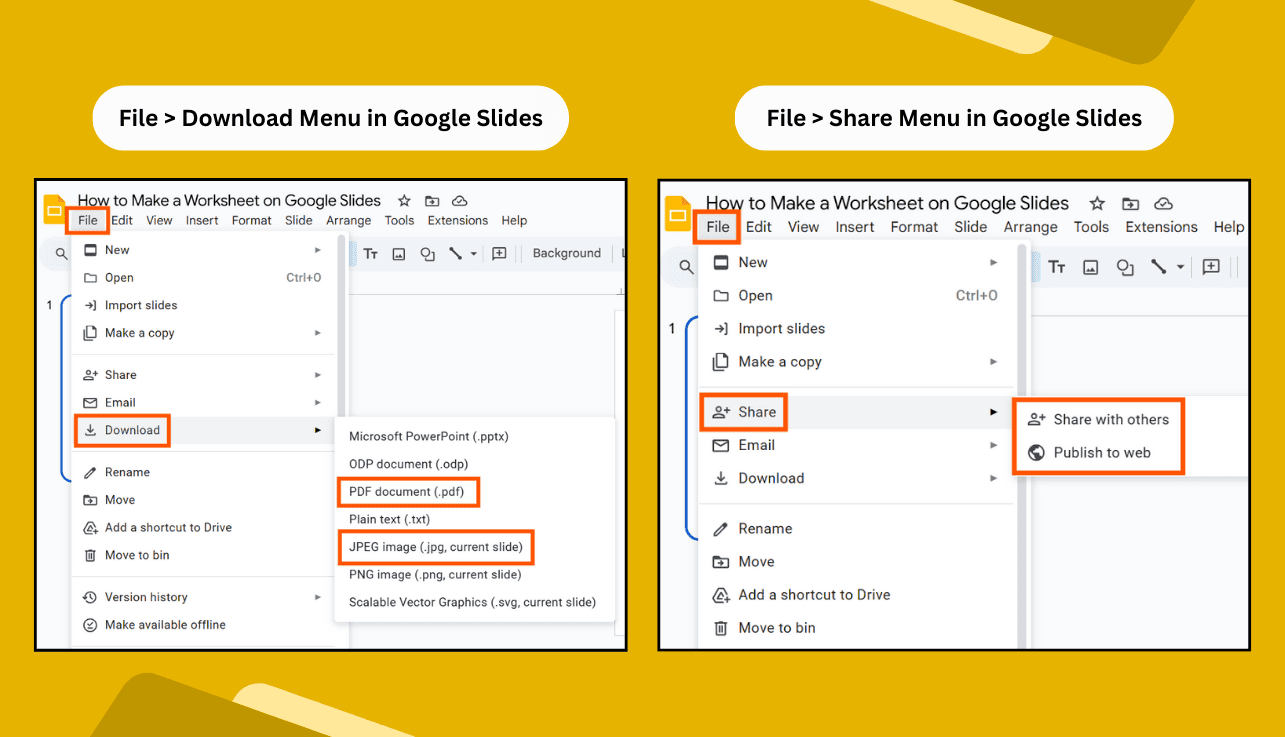Select the Shape tool
The image size is (1285, 737).
(427, 253)
